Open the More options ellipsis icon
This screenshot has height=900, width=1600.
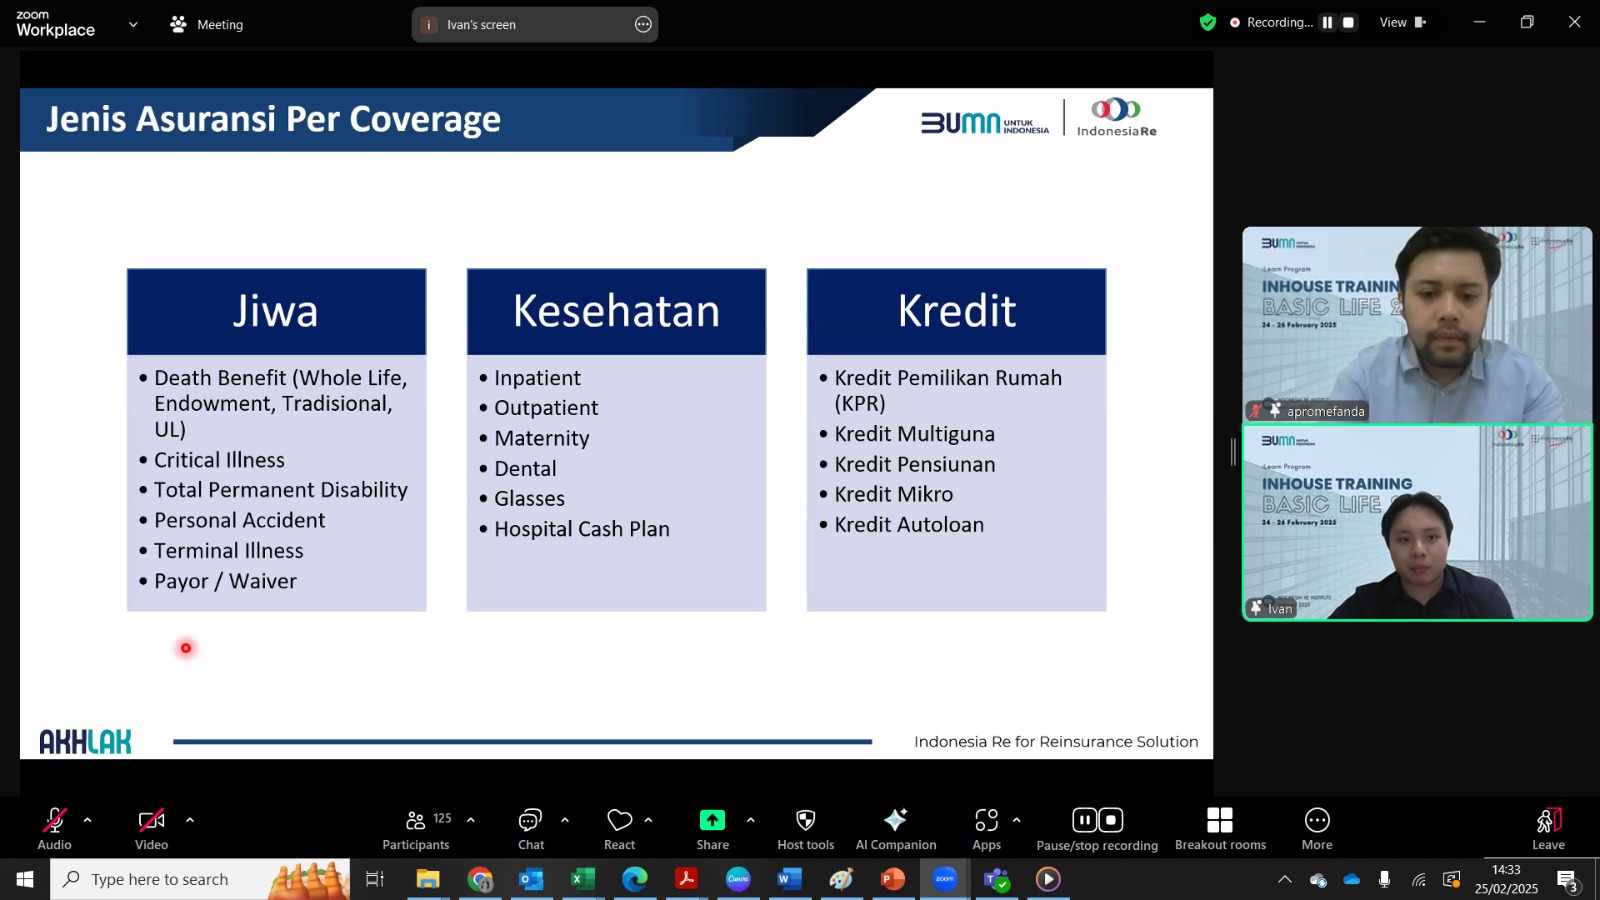[x=1317, y=821]
